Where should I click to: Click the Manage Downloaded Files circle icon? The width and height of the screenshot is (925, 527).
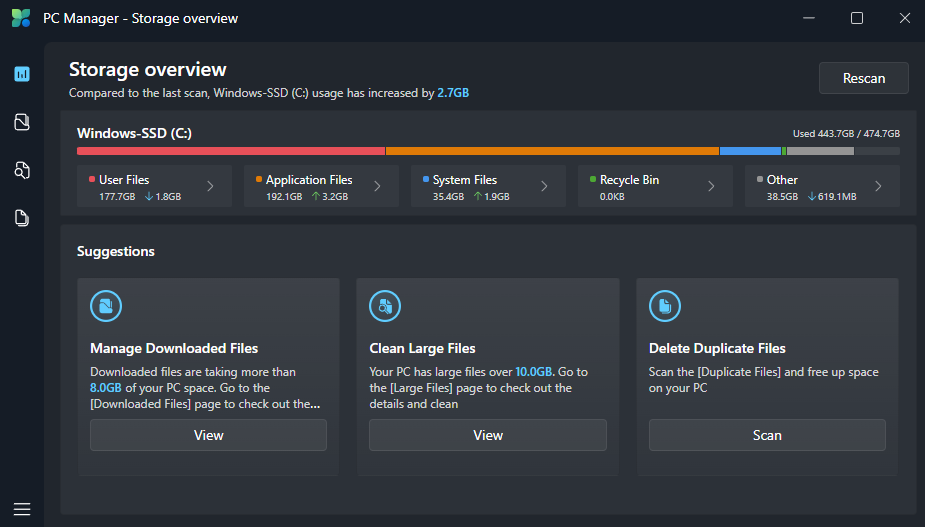point(106,306)
